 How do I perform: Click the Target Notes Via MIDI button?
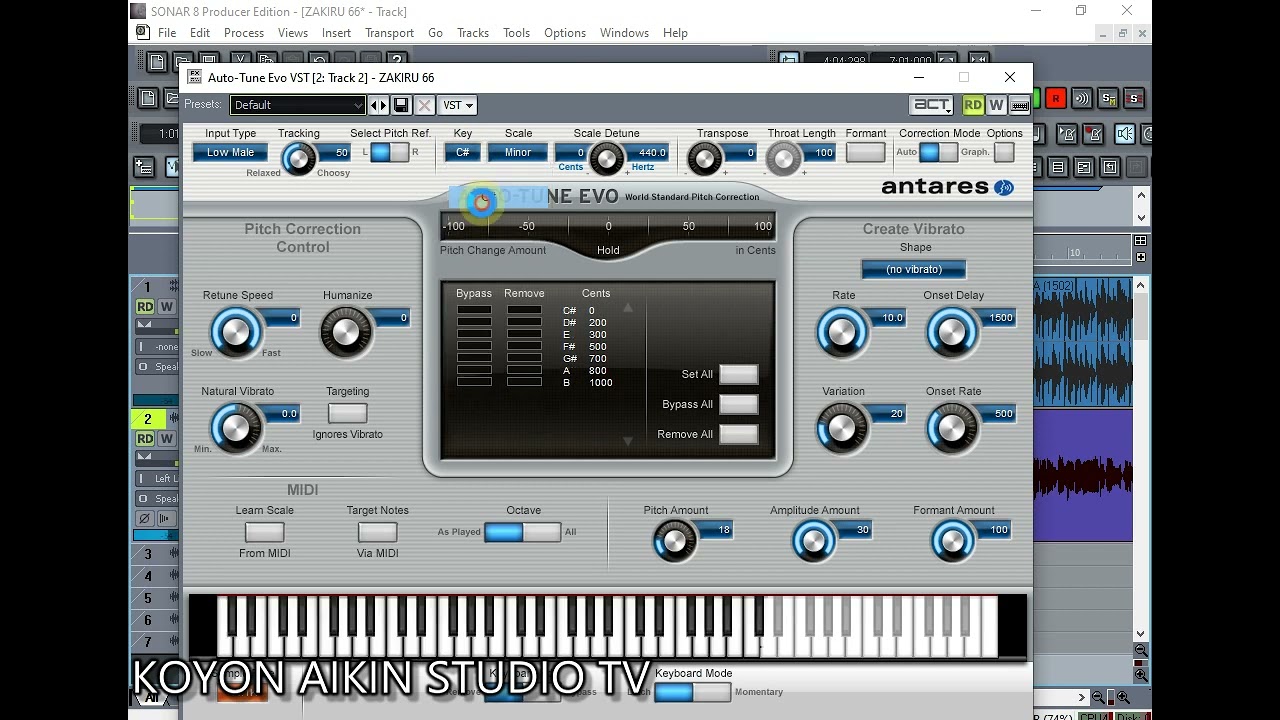(377, 532)
